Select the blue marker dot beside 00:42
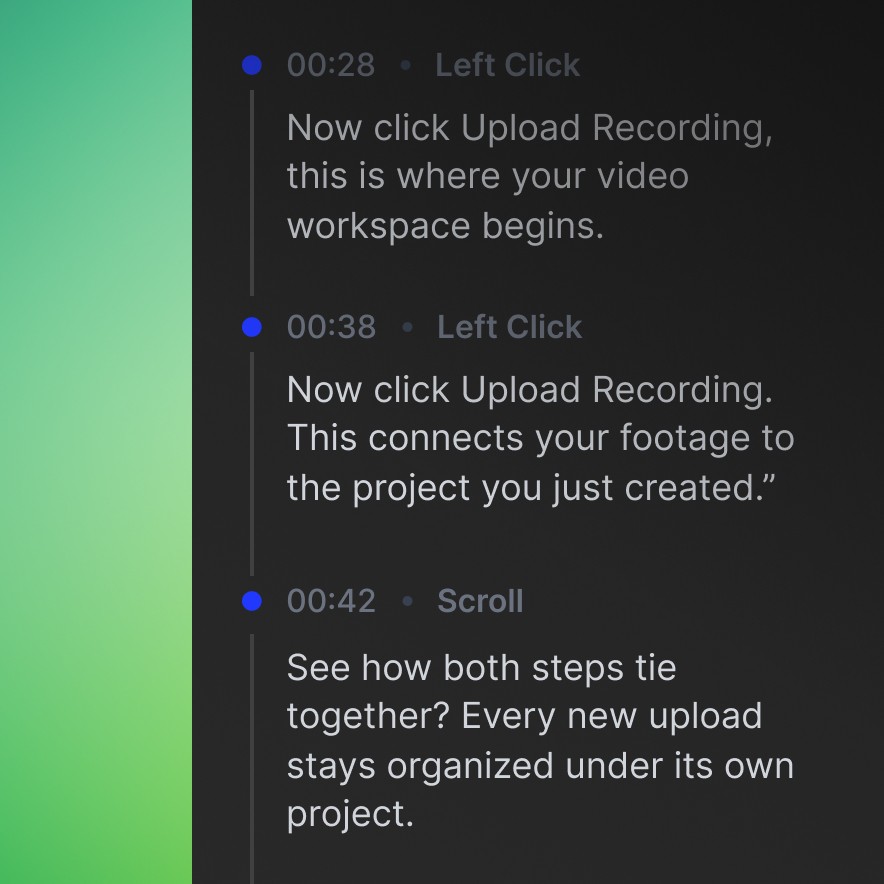The height and width of the screenshot is (884, 884). [x=251, y=601]
